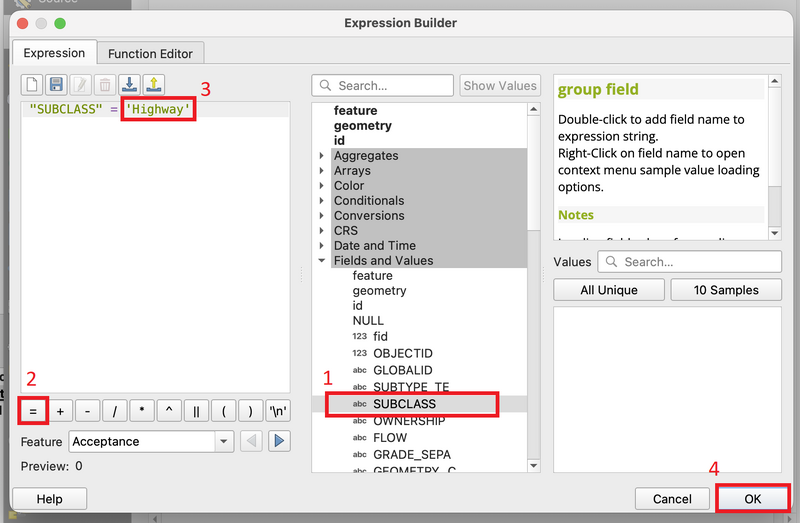Viewport: 800px width, 523px height.
Task: Select feature under Fields and Values
Action: tap(372, 276)
